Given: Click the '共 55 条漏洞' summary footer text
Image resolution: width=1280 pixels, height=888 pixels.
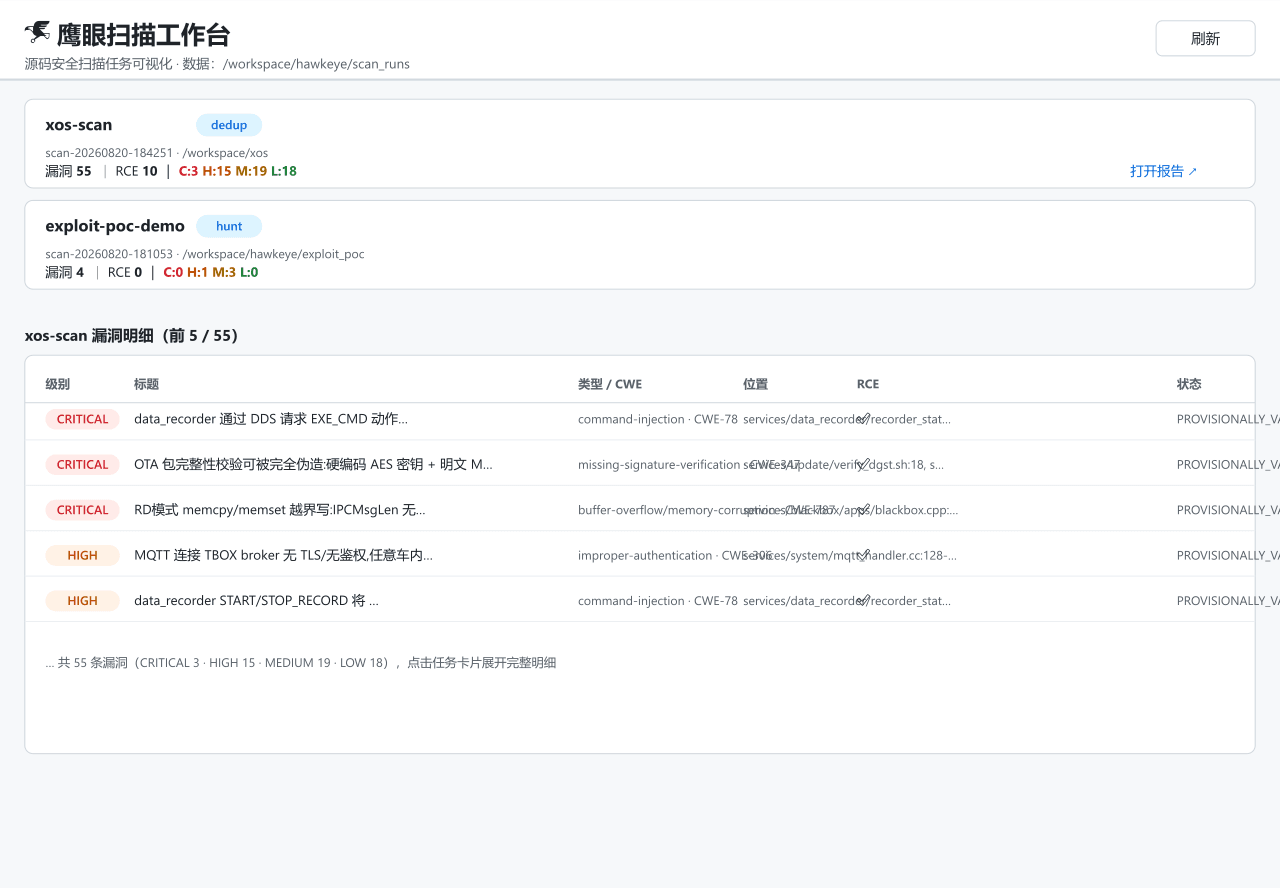Looking at the screenshot, I should click(x=301, y=662).
